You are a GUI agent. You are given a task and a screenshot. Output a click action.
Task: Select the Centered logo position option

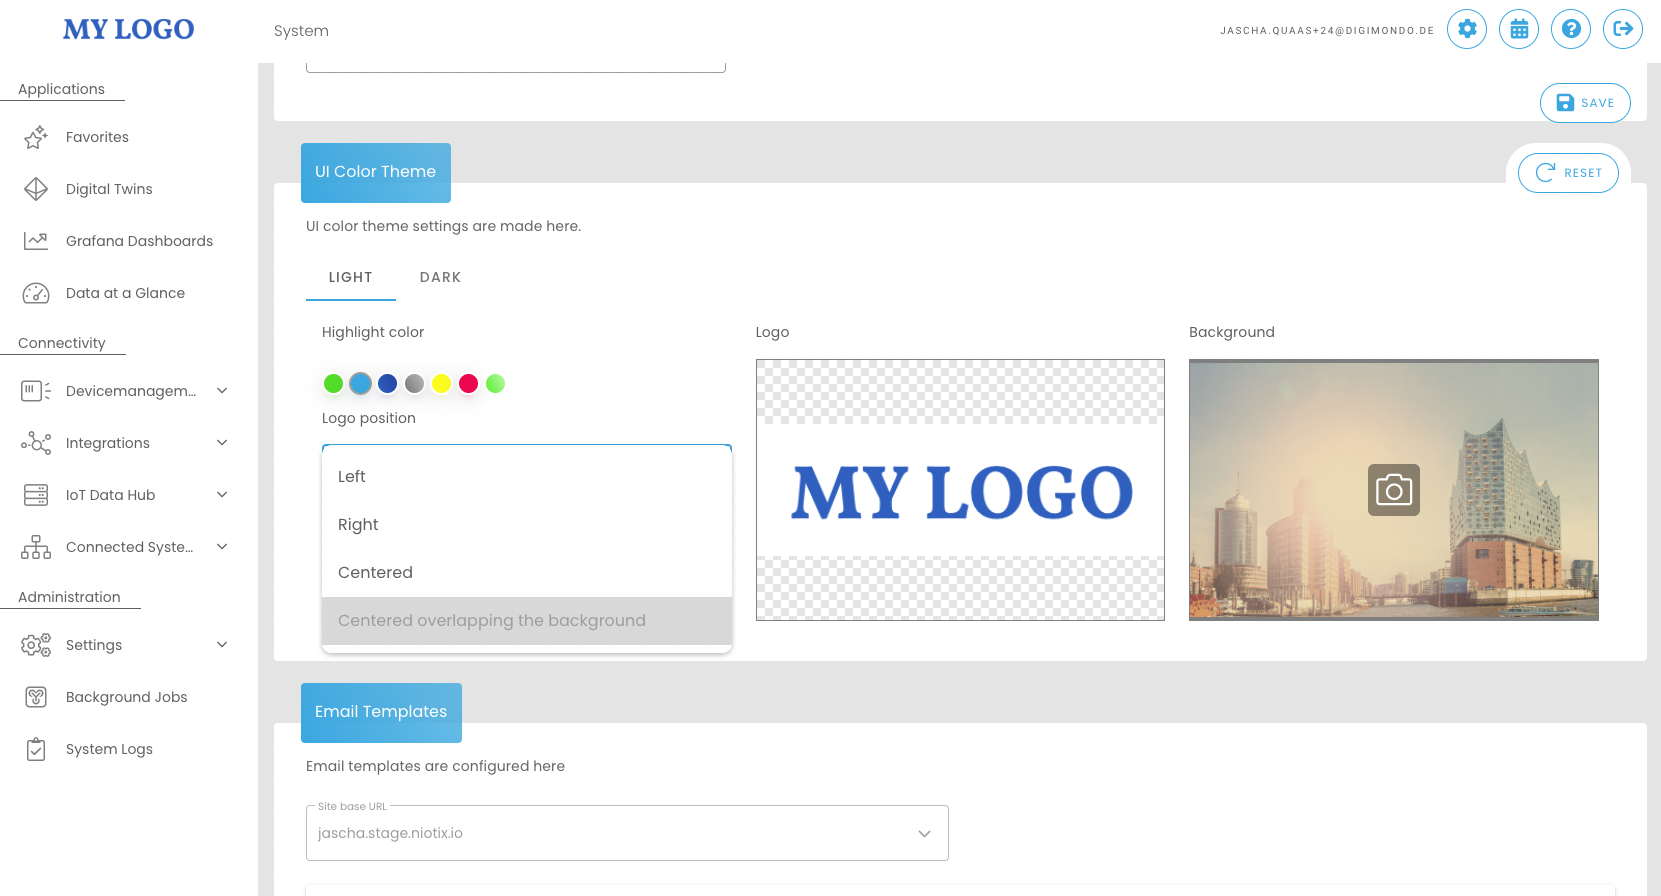[x=375, y=572]
